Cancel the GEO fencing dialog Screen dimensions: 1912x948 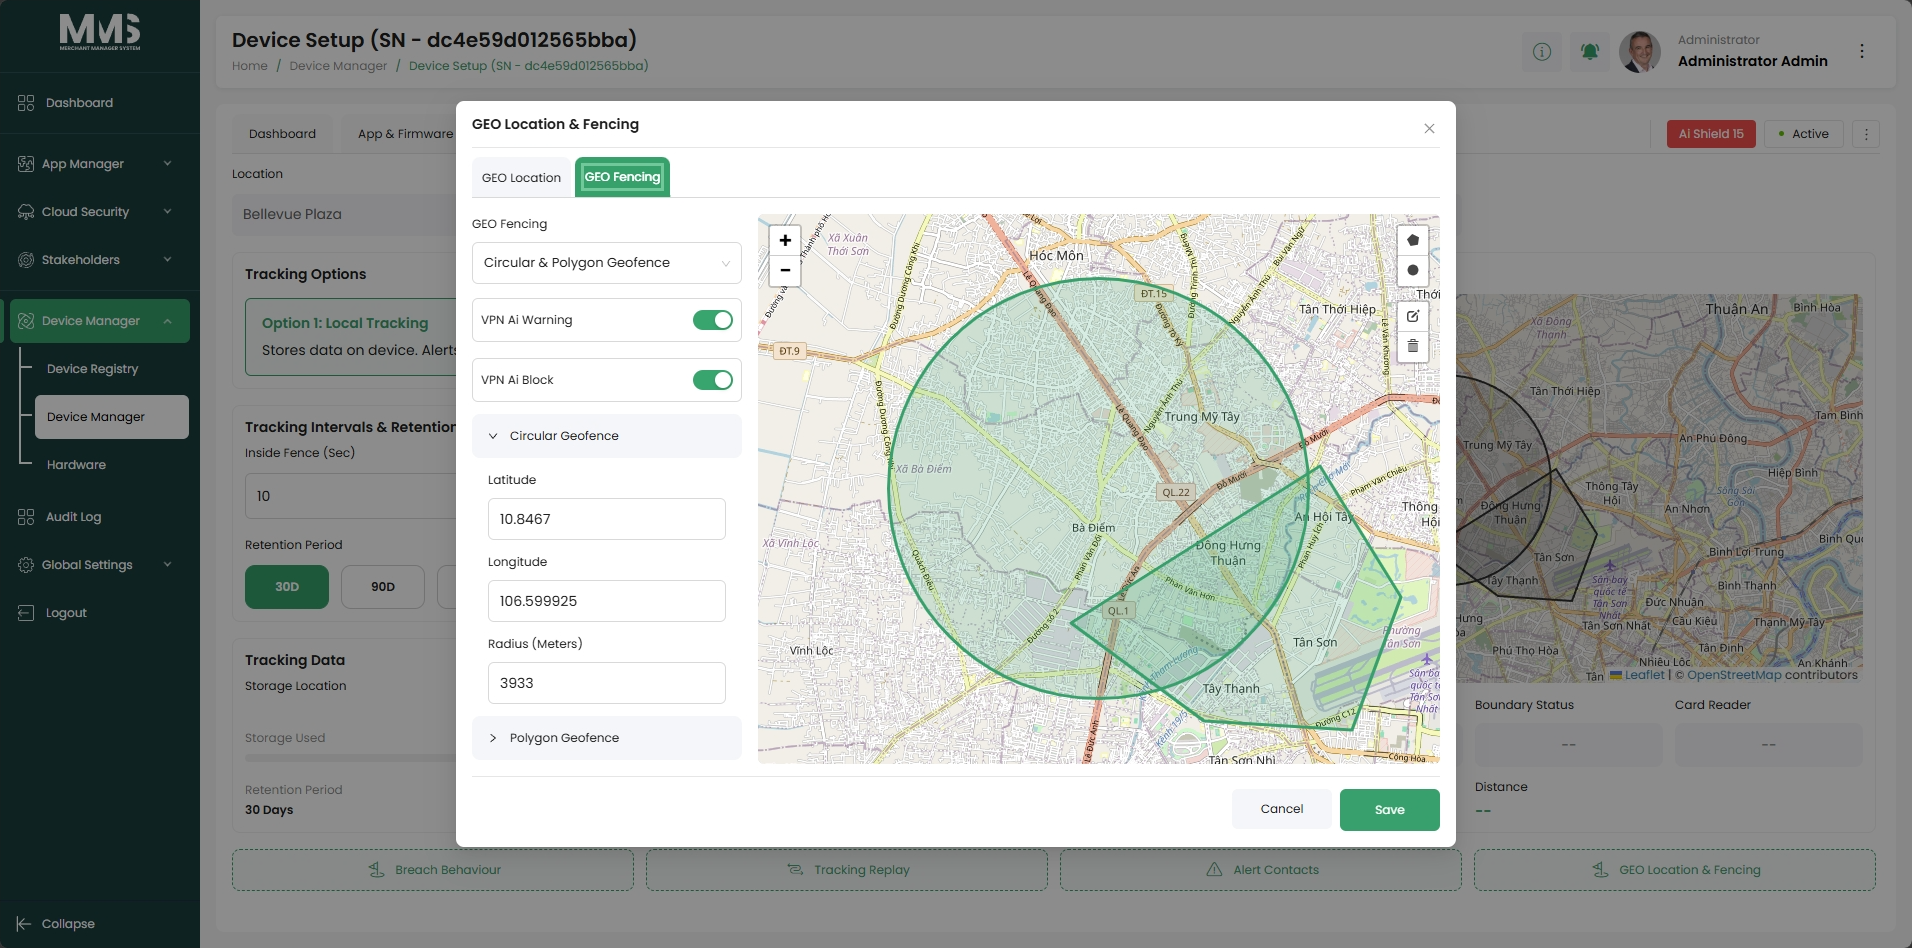coord(1282,809)
